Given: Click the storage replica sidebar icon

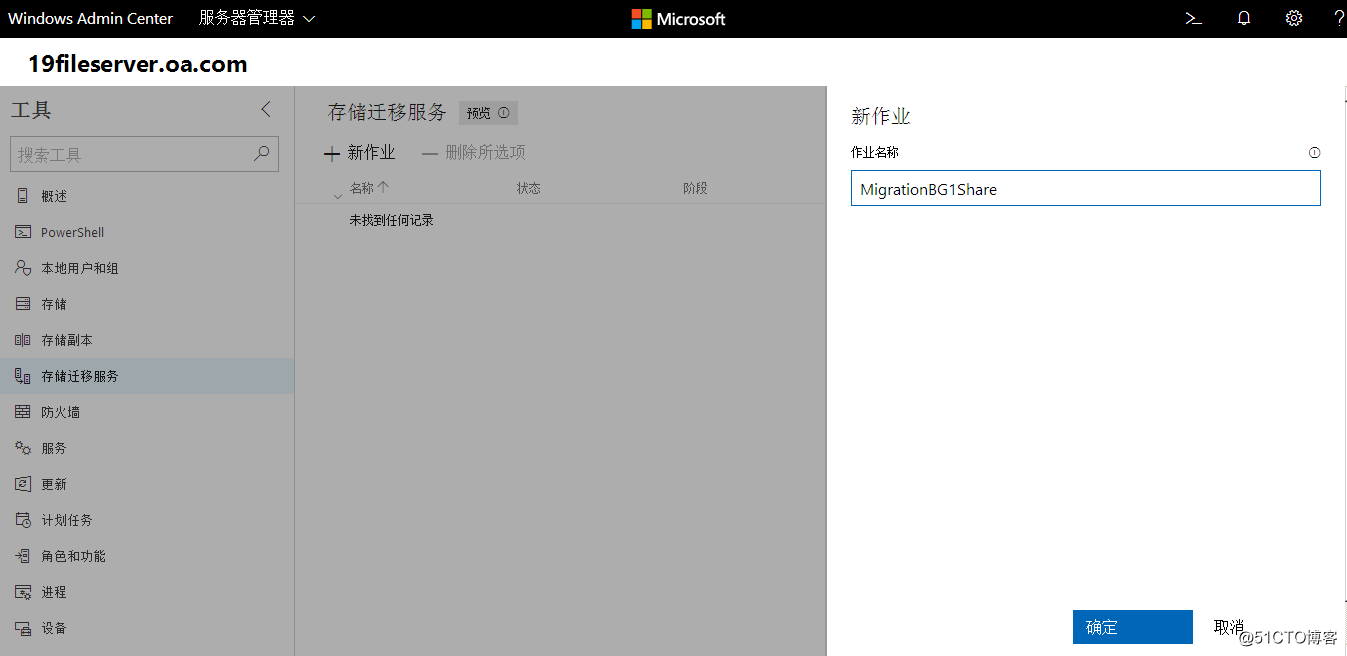Looking at the screenshot, I should (22, 340).
